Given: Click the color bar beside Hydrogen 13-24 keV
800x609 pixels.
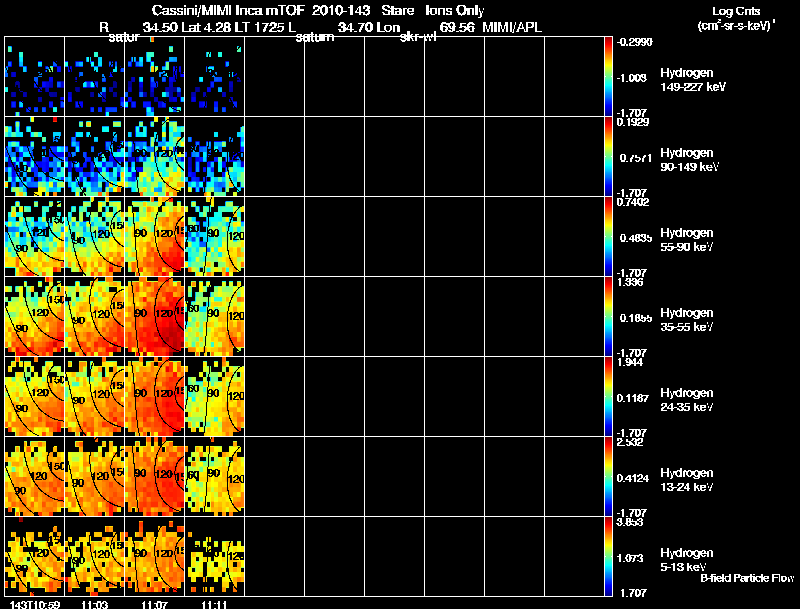Looking at the screenshot, I should [x=608, y=477].
